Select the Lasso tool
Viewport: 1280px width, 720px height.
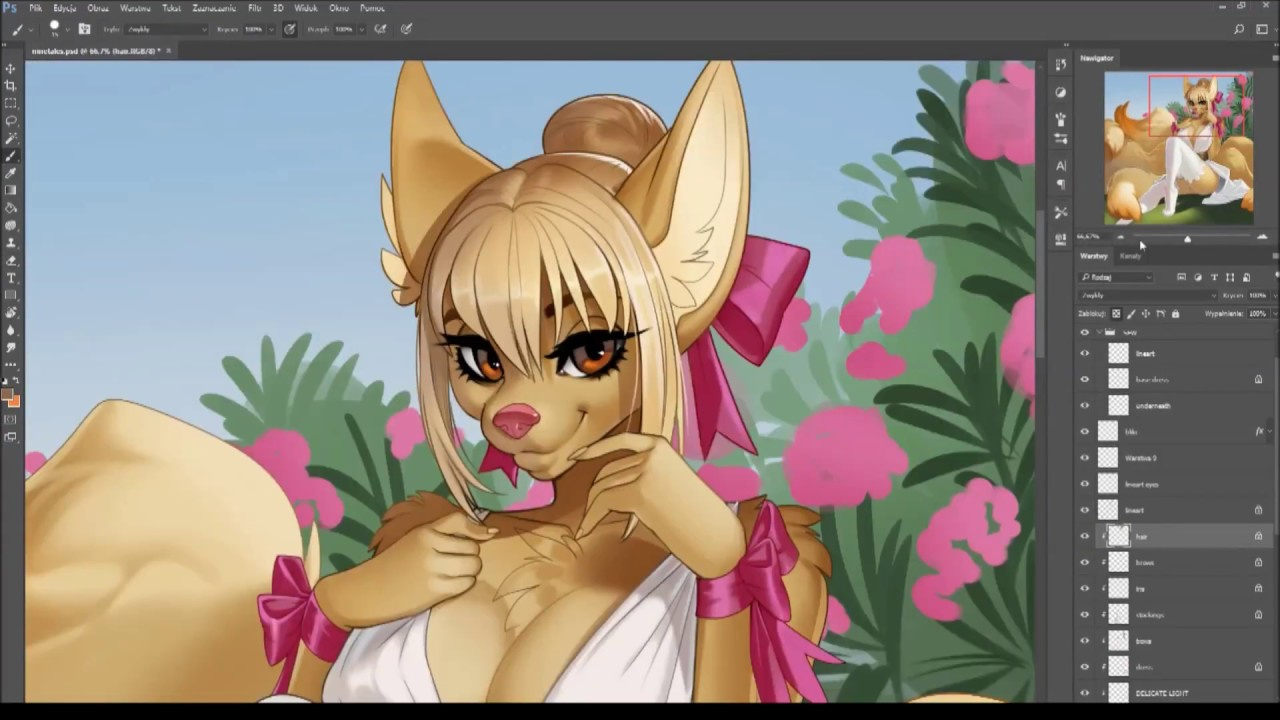11,121
